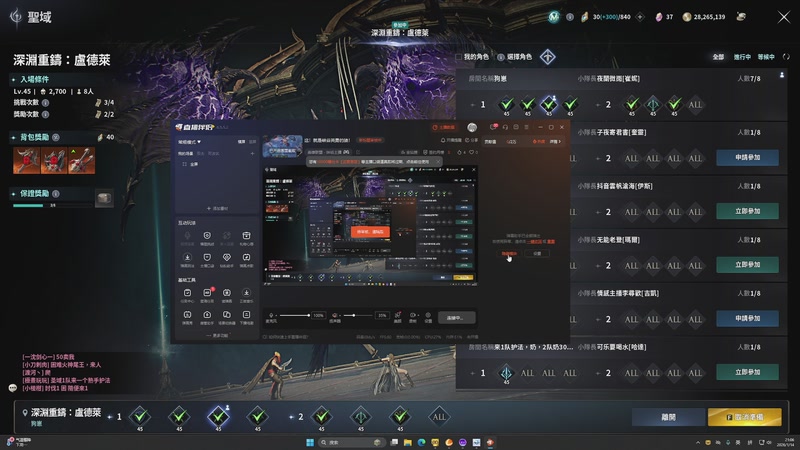Refresh the room list
Screen dimensions: 800x450
786,57
